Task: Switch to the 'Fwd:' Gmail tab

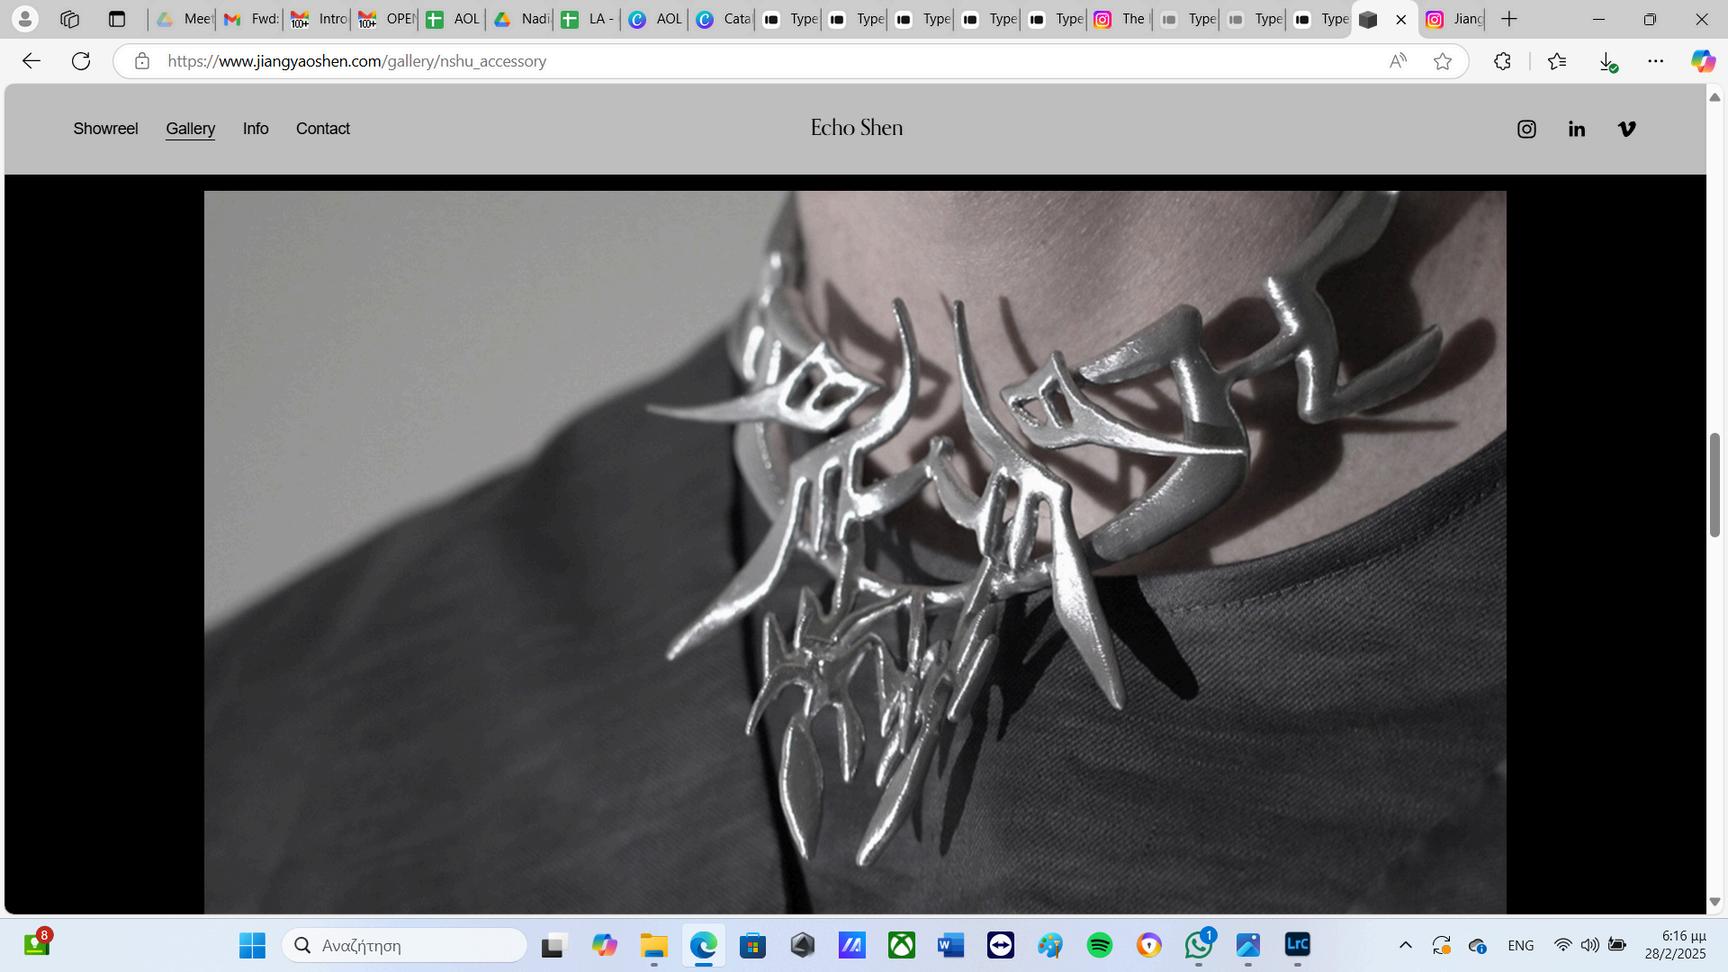Action: tap(249, 19)
